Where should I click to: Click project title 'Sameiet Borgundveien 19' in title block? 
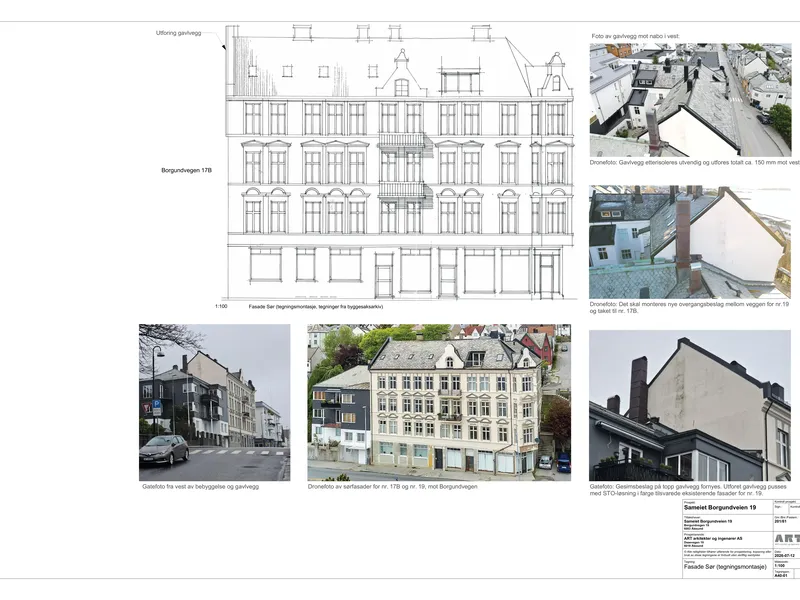[720, 508]
